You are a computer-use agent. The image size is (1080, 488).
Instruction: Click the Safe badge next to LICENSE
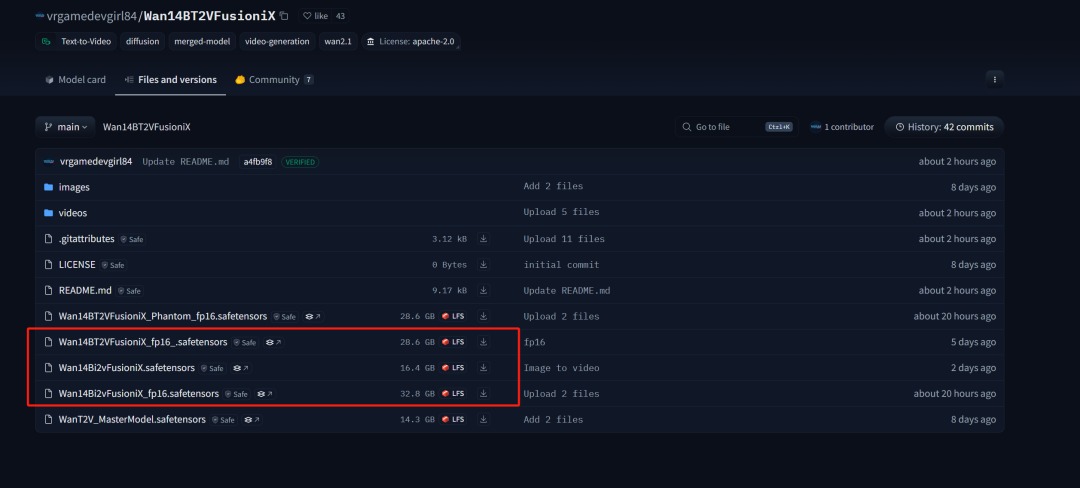click(113, 265)
